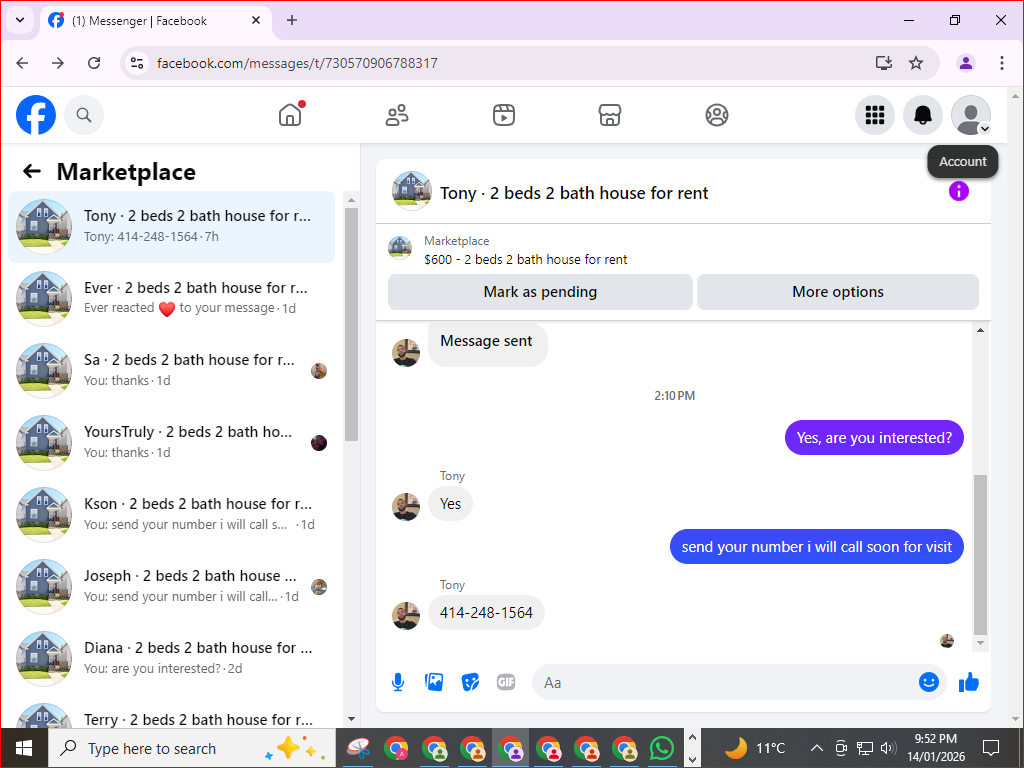Click Mark as pending button
1024x768 pixels.
click(540, 292)
